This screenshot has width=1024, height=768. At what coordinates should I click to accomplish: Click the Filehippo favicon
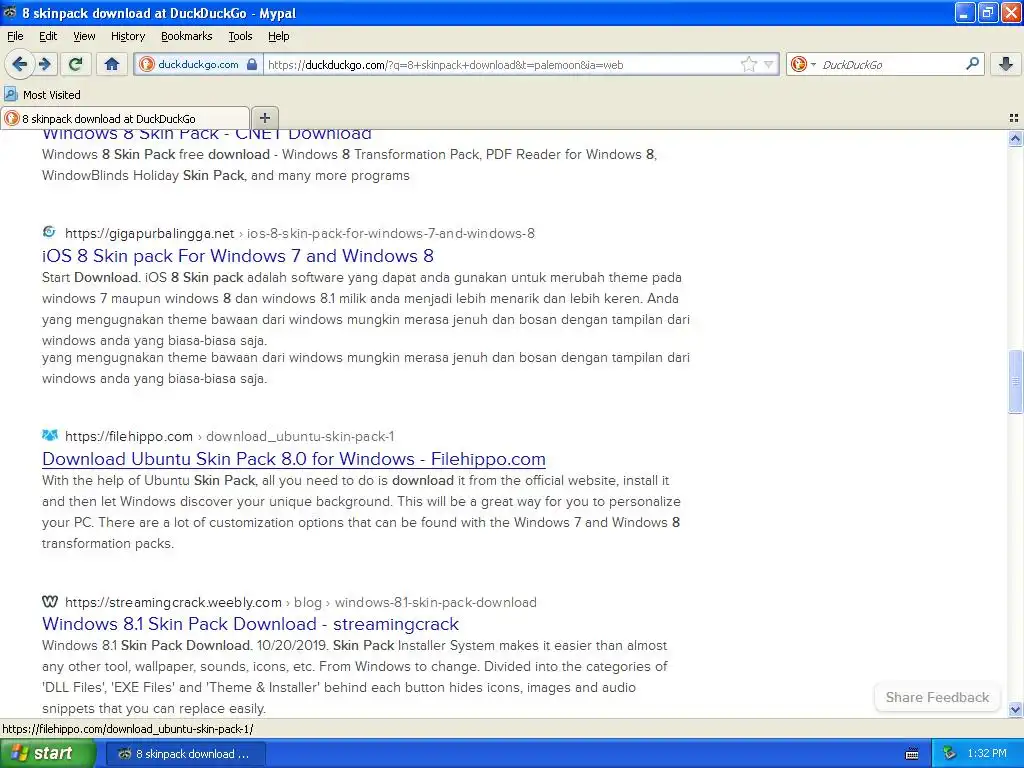tap(50, 435)
